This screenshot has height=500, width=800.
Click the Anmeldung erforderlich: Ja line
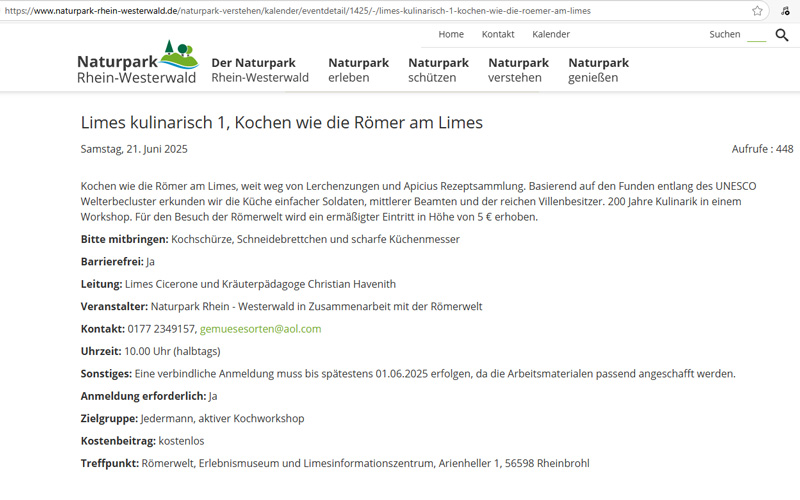coord(149,396)
